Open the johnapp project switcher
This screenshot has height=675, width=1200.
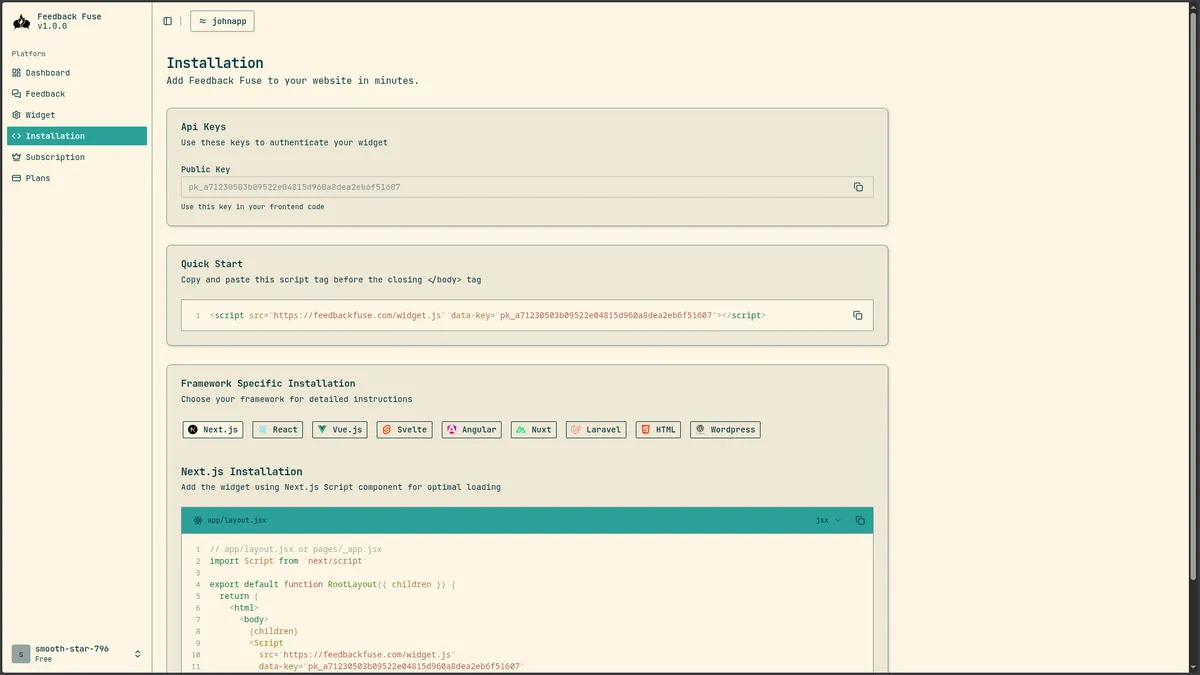pos(222,21)
